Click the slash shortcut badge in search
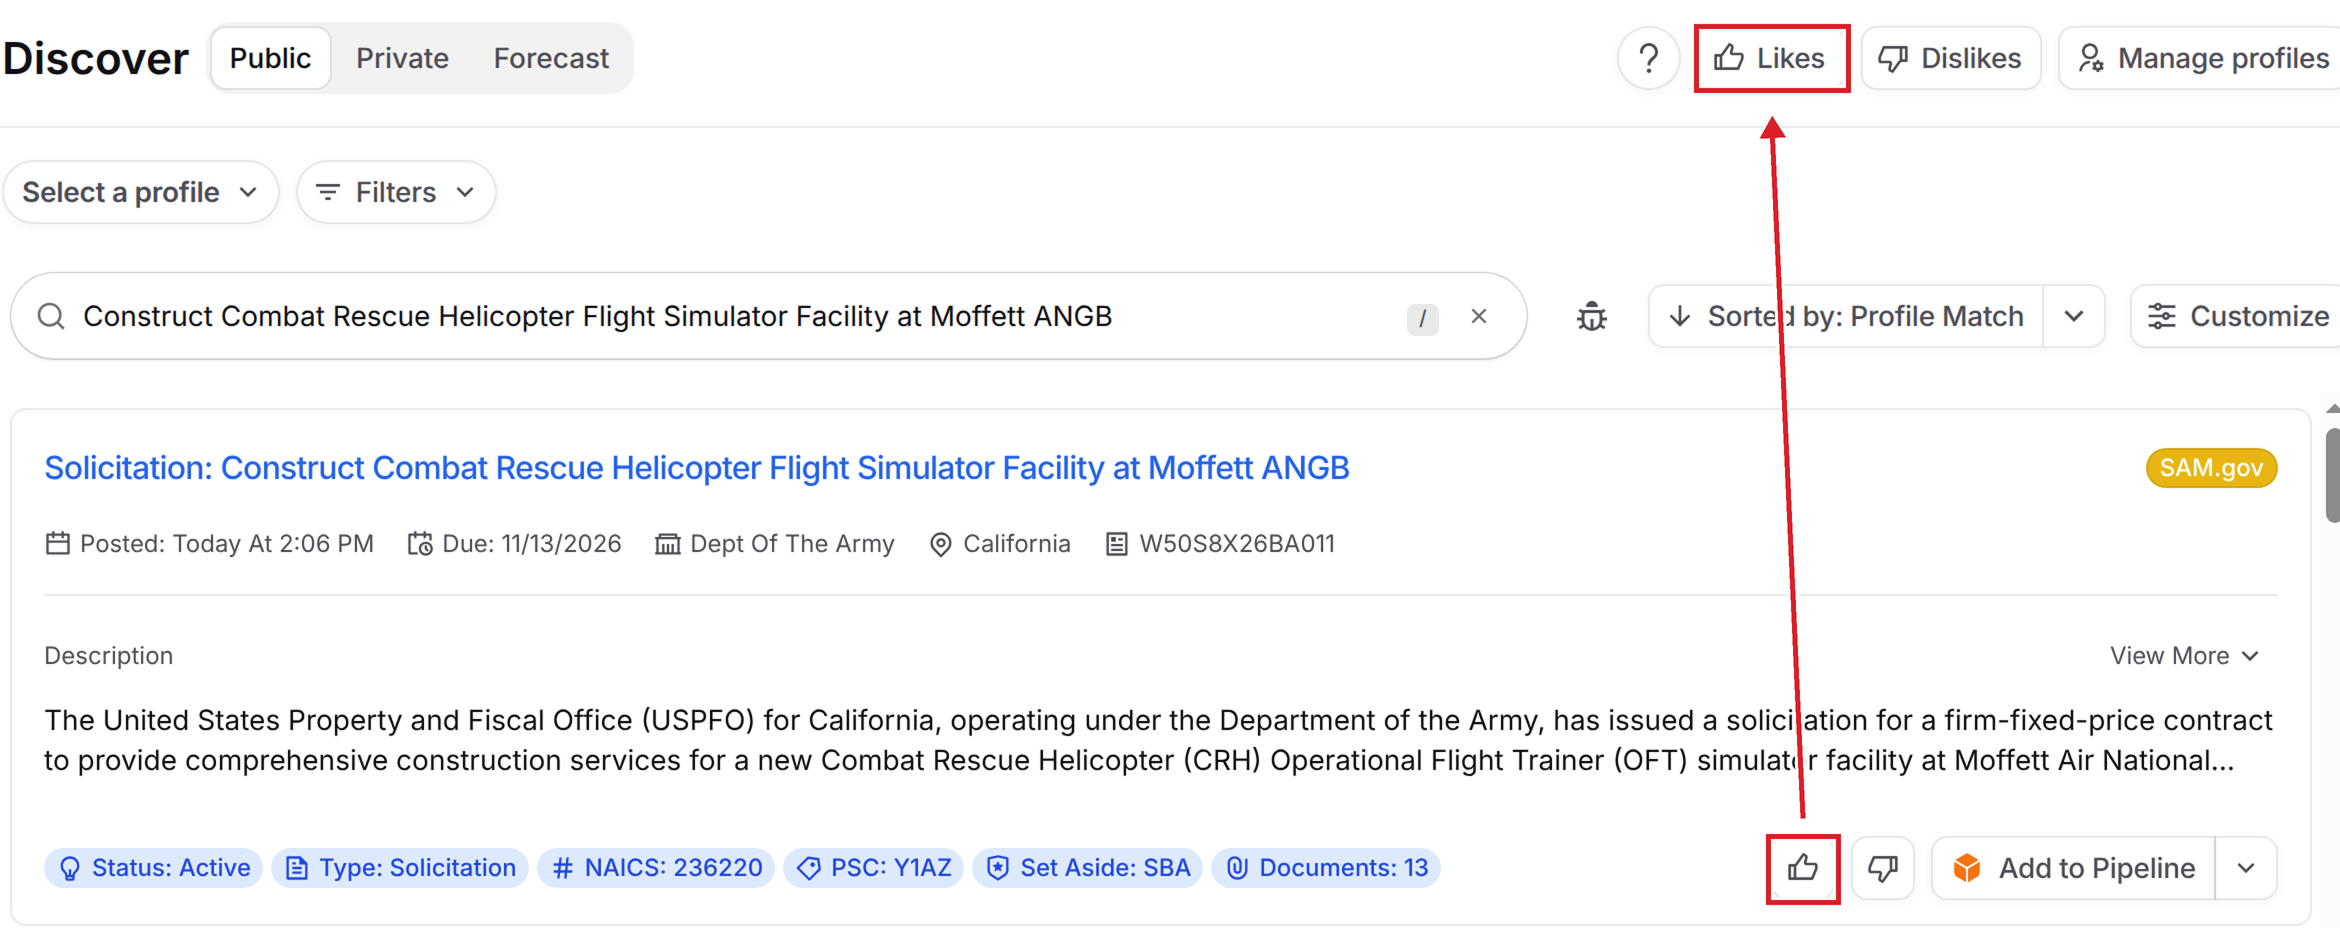Viewport: 2340px width, 928px height. [x=1422, y=319]
